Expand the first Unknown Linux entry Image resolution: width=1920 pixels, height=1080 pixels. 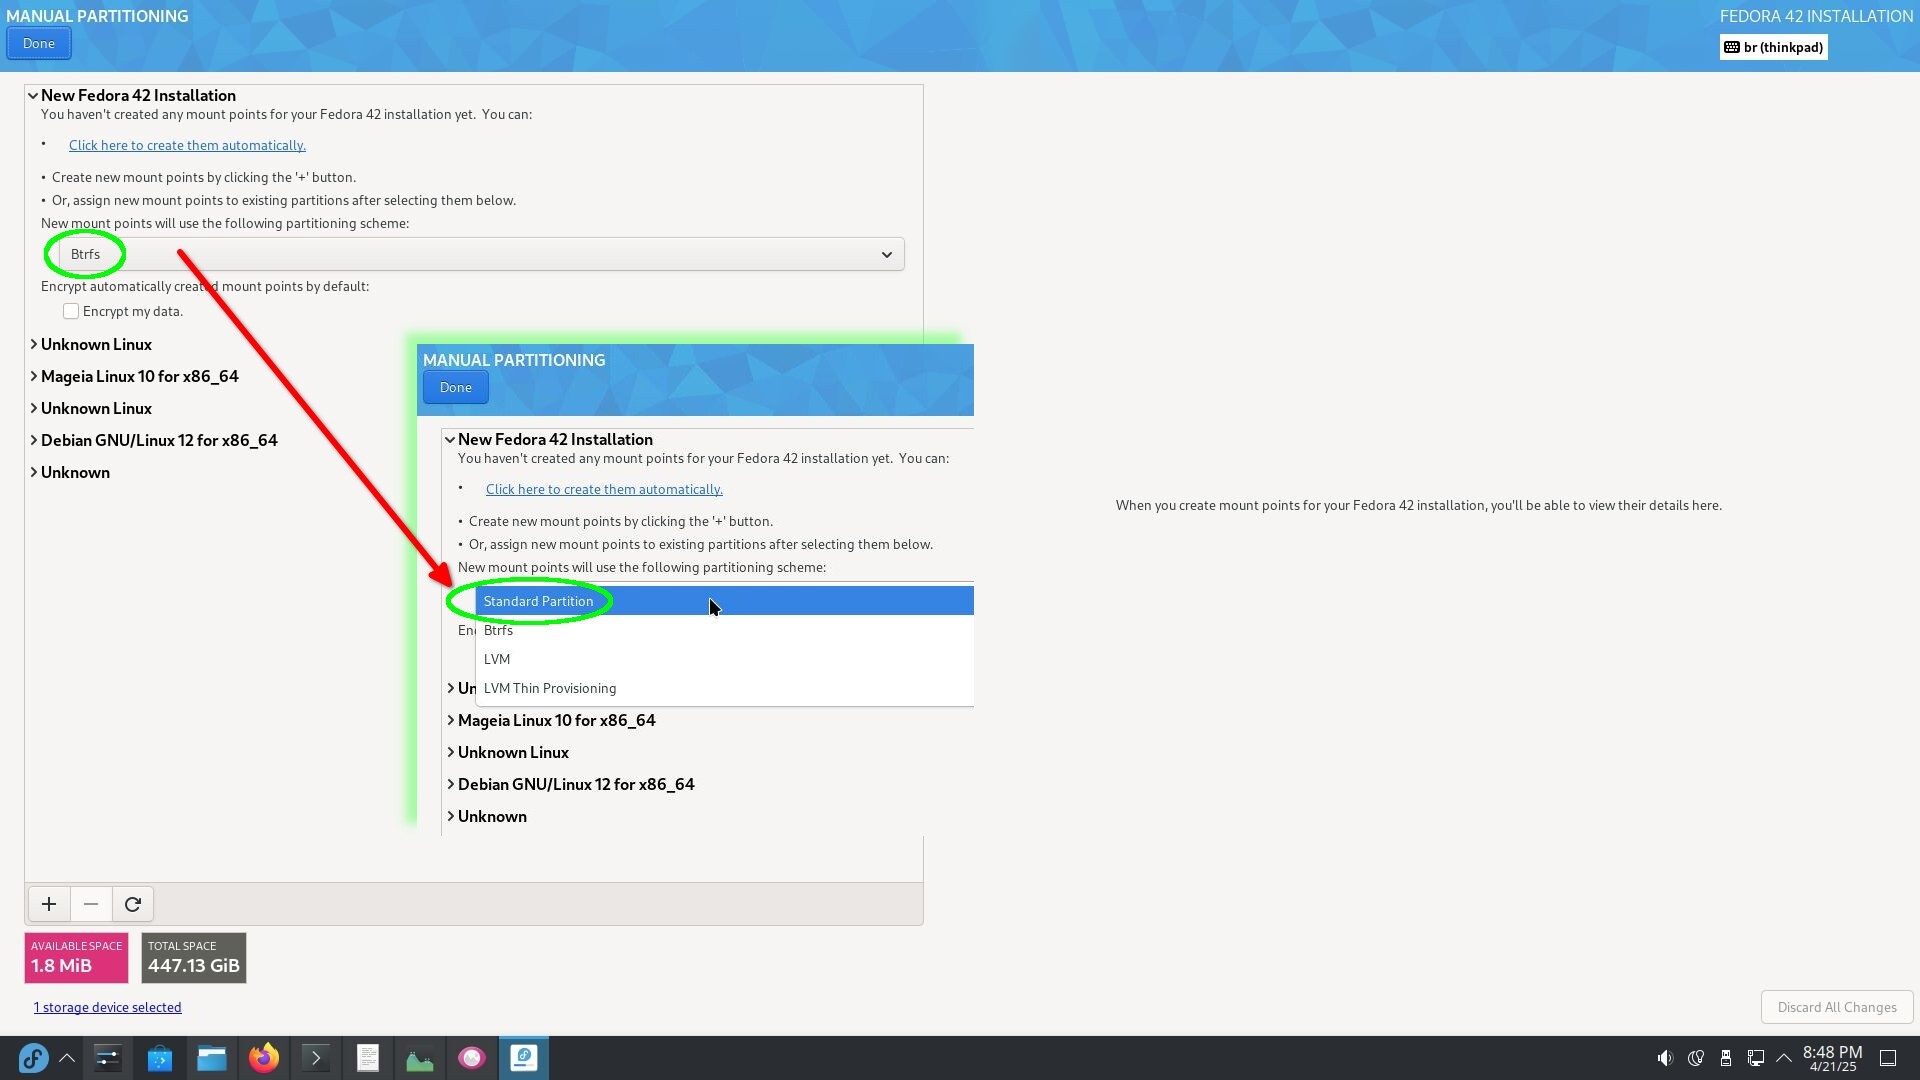tap(33, 344)
